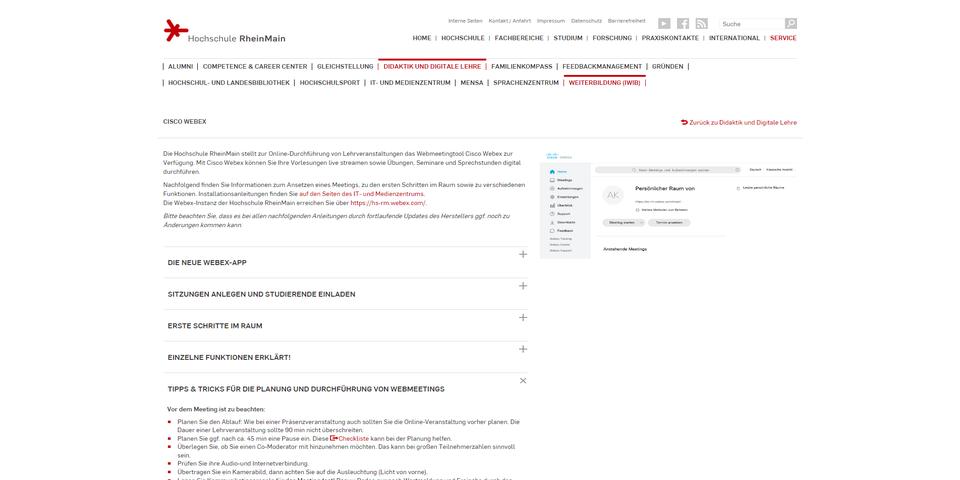Open Praxiskontakte main menu item
This screenshot has width=960, height=480.
(670, 38)
